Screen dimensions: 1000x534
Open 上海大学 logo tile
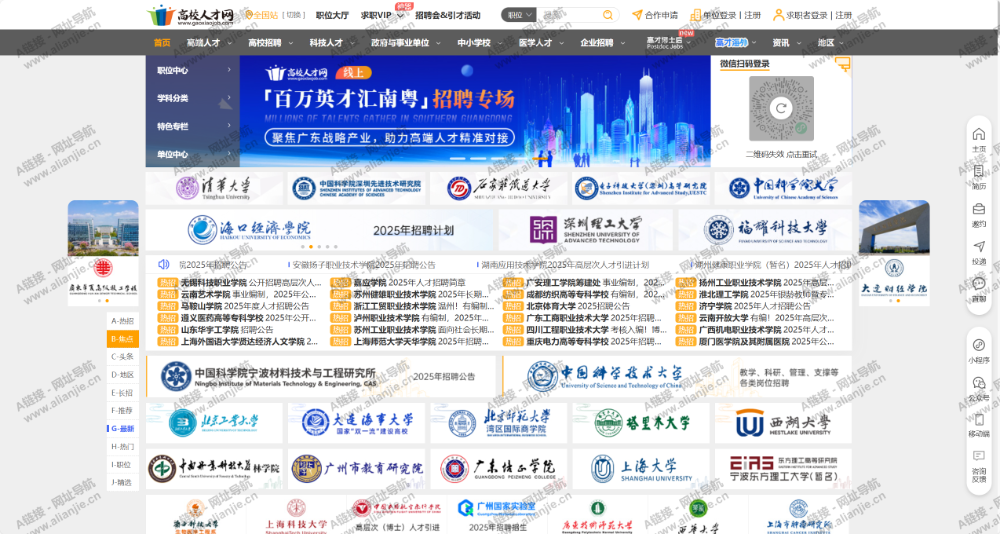pyautogui.click(x=641, y=469)
